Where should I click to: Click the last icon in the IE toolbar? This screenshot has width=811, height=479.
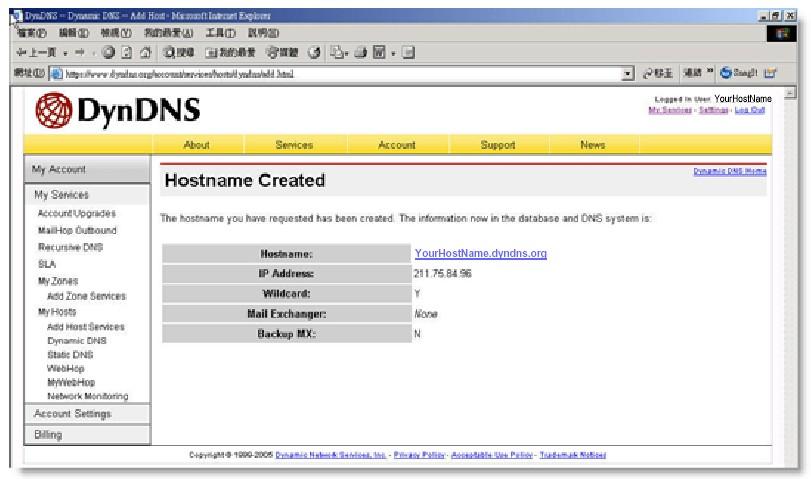(x=409, y=52)
